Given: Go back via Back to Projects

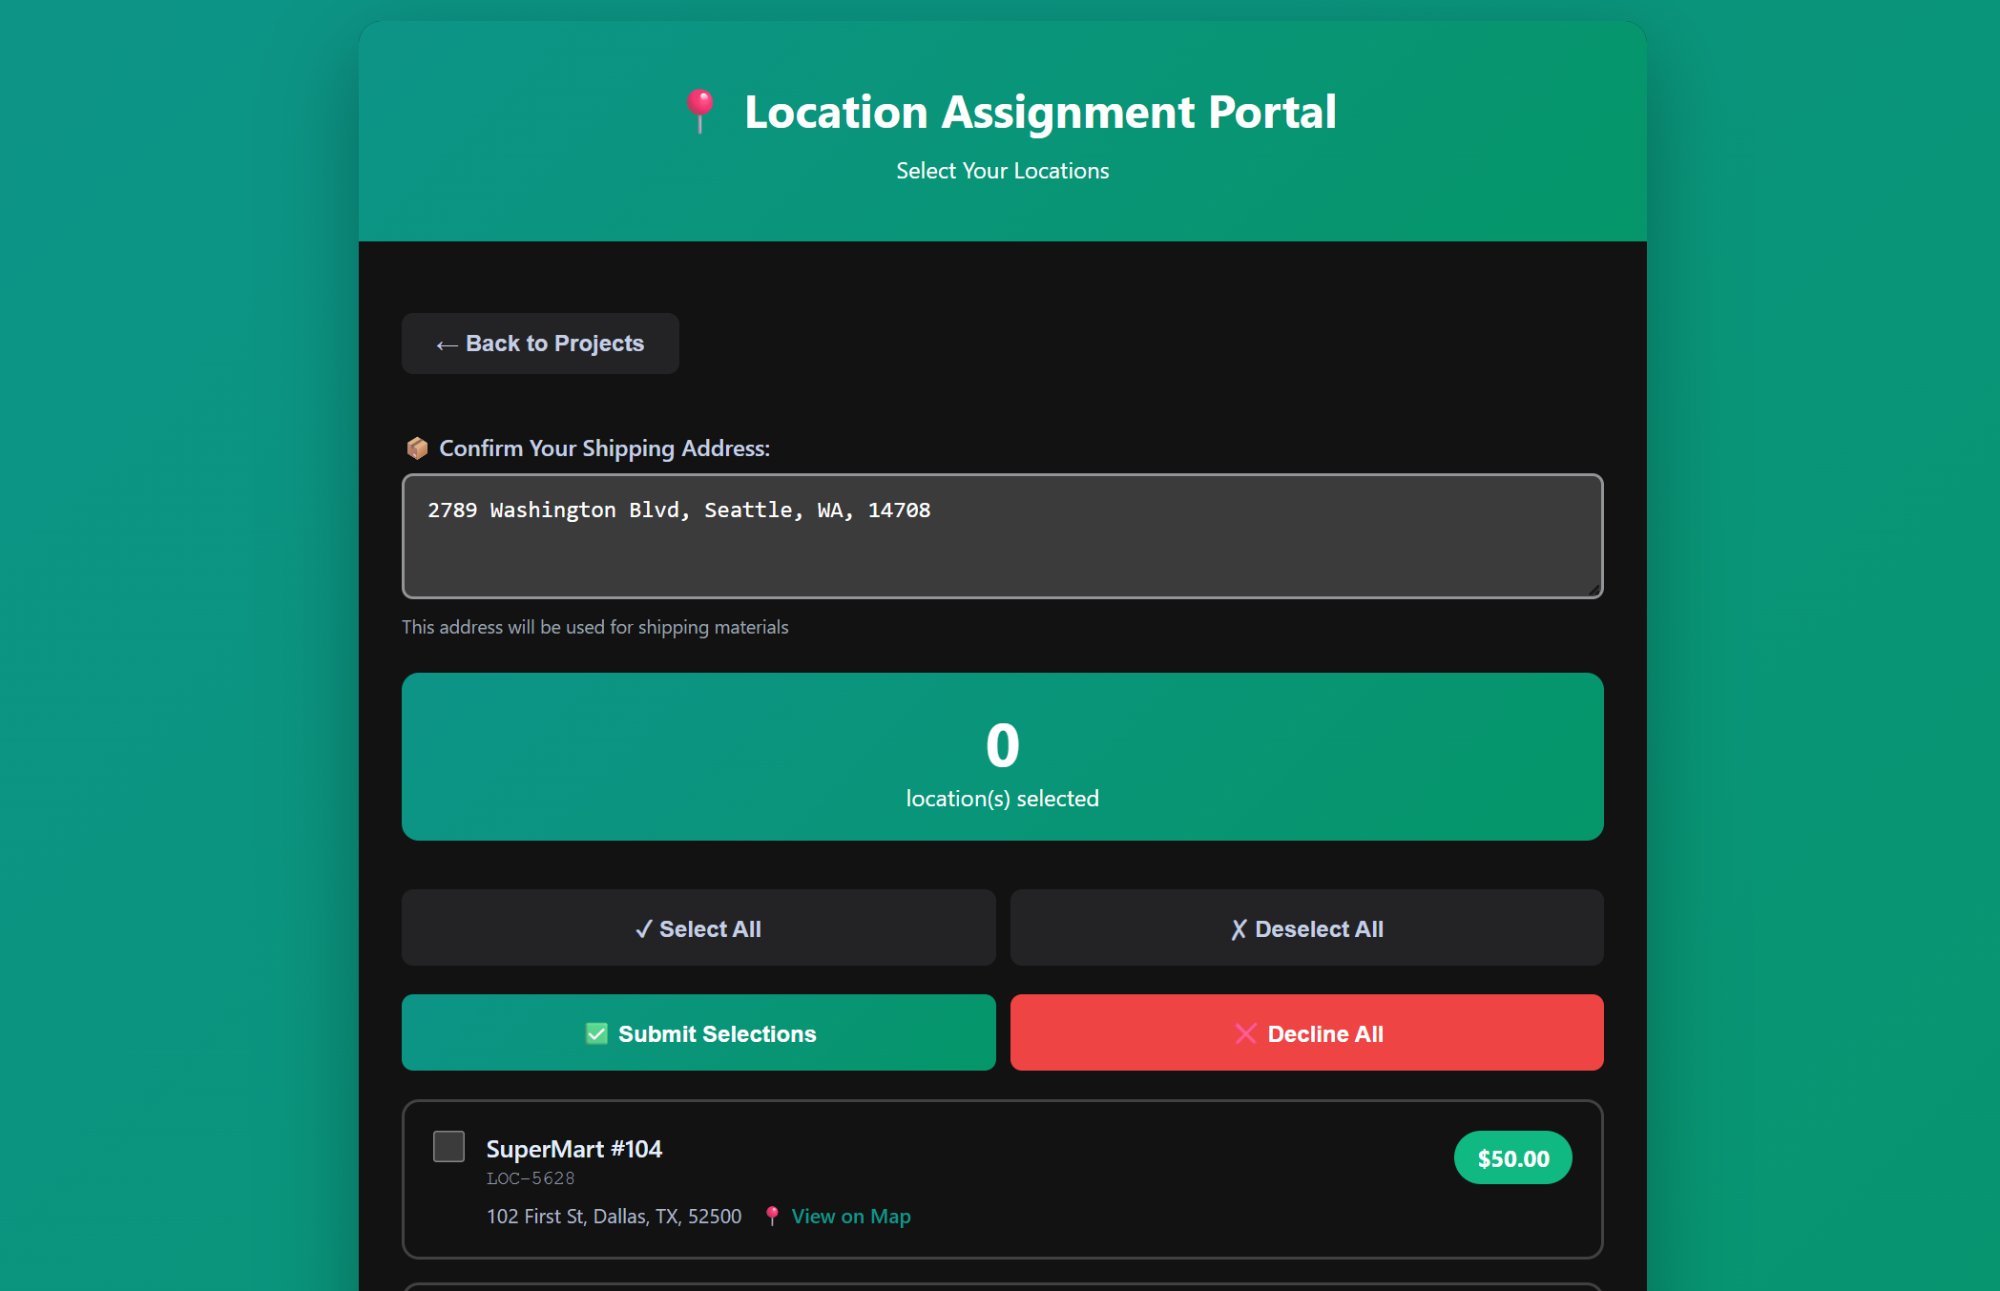Looking at the screenshot, I should [x=540, y=343].
